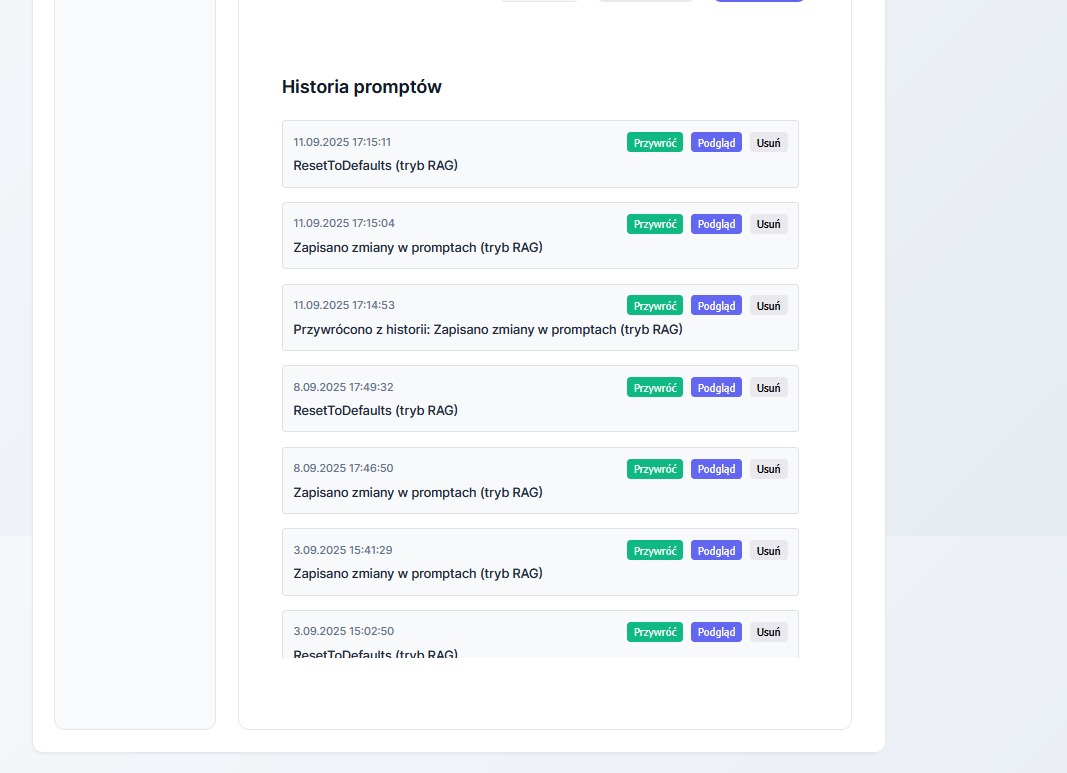Screen dimensions: 1067x773
Task: Restore the 11.09.2025 17:14:53 entry
Action: pyautogui.click(x=655, y=305)
